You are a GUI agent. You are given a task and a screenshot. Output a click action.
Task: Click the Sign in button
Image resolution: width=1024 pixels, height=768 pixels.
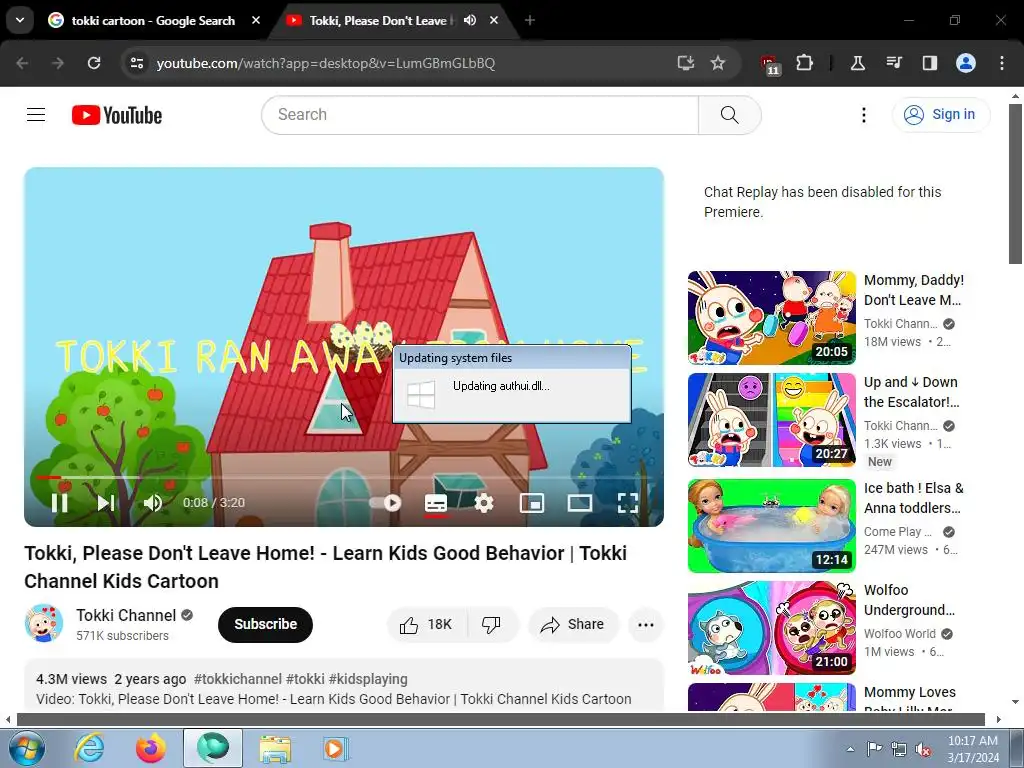click(940, 114)
